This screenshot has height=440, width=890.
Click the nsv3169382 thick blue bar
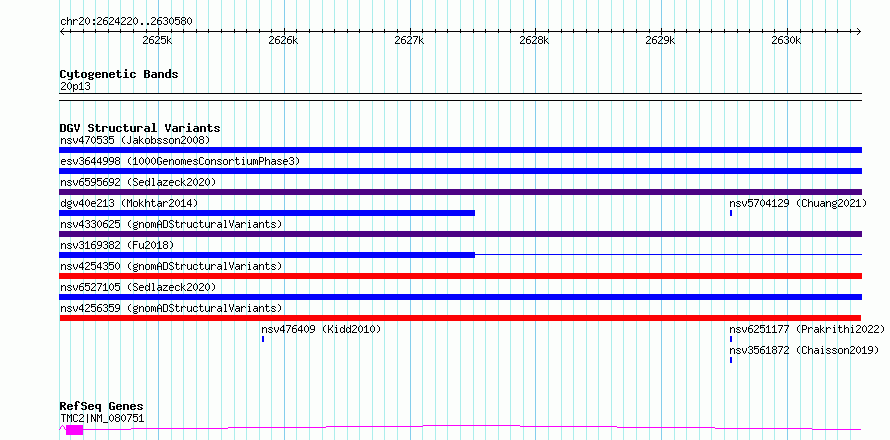(x=267, y=255)
